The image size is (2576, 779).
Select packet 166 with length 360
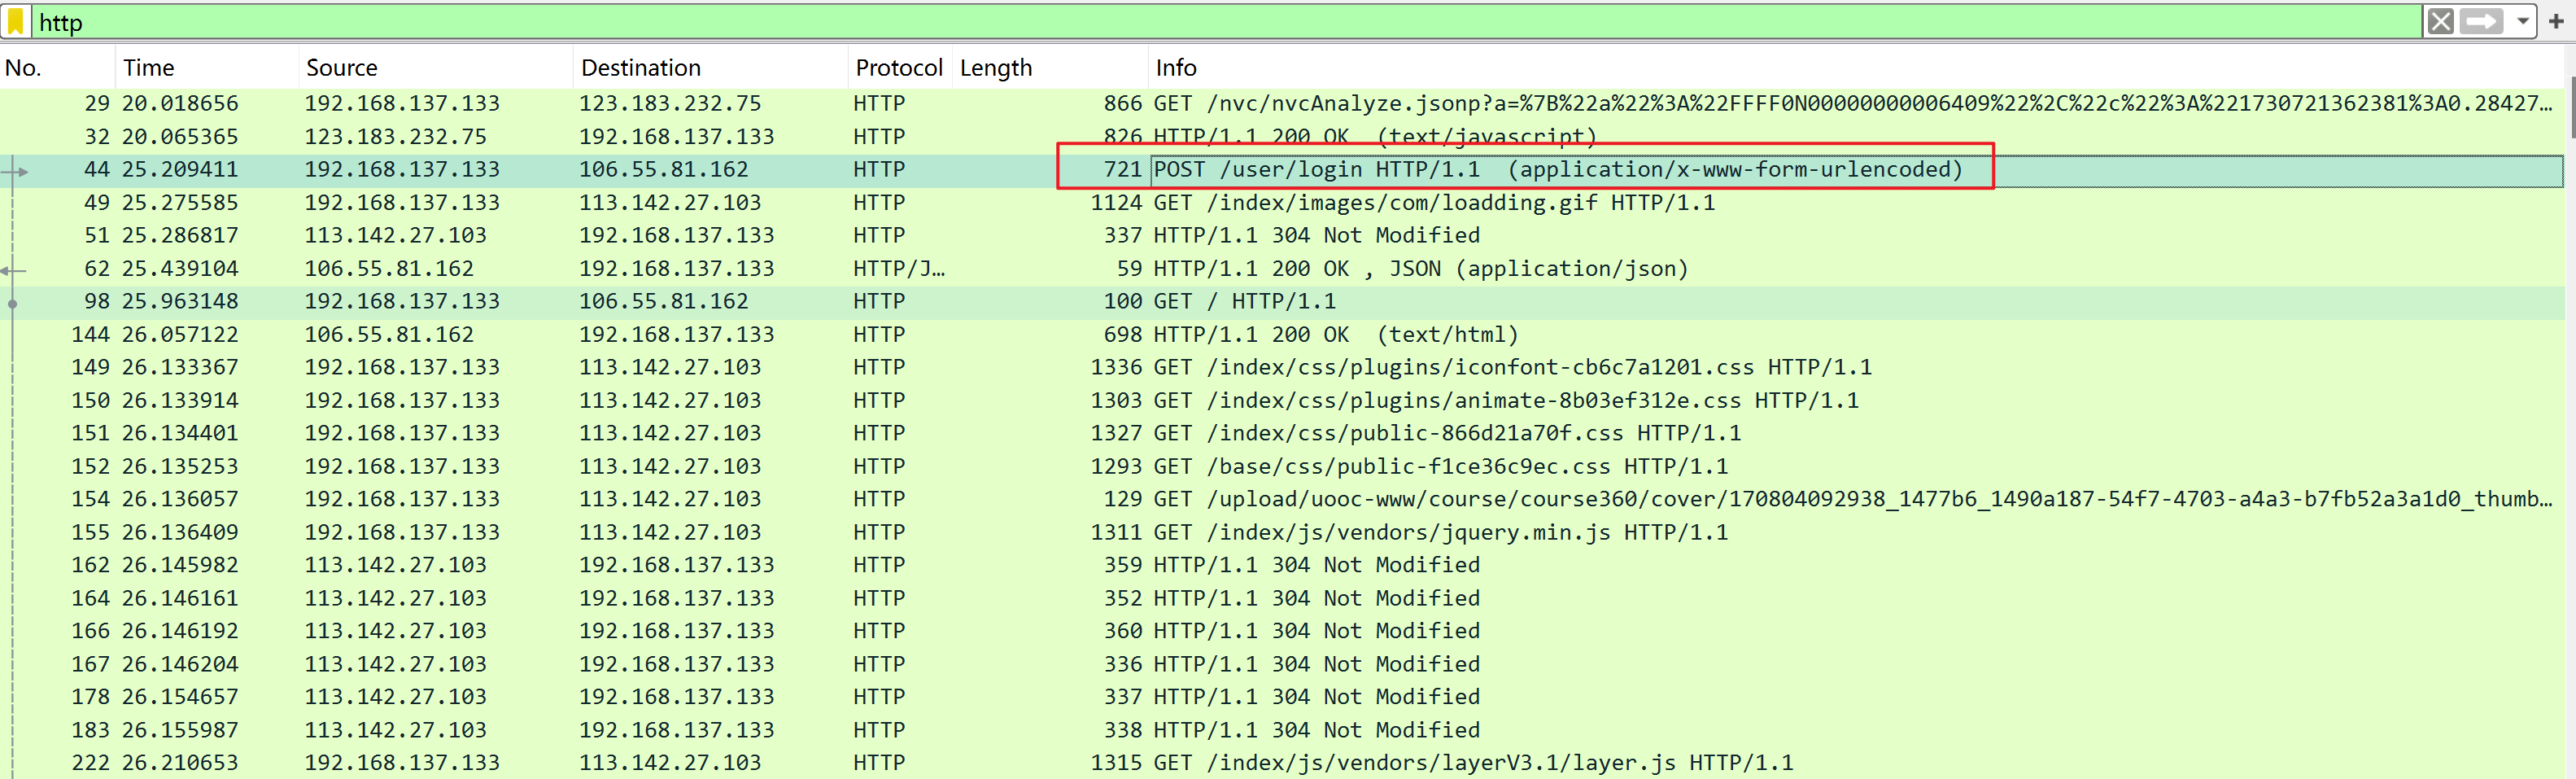1281,631
